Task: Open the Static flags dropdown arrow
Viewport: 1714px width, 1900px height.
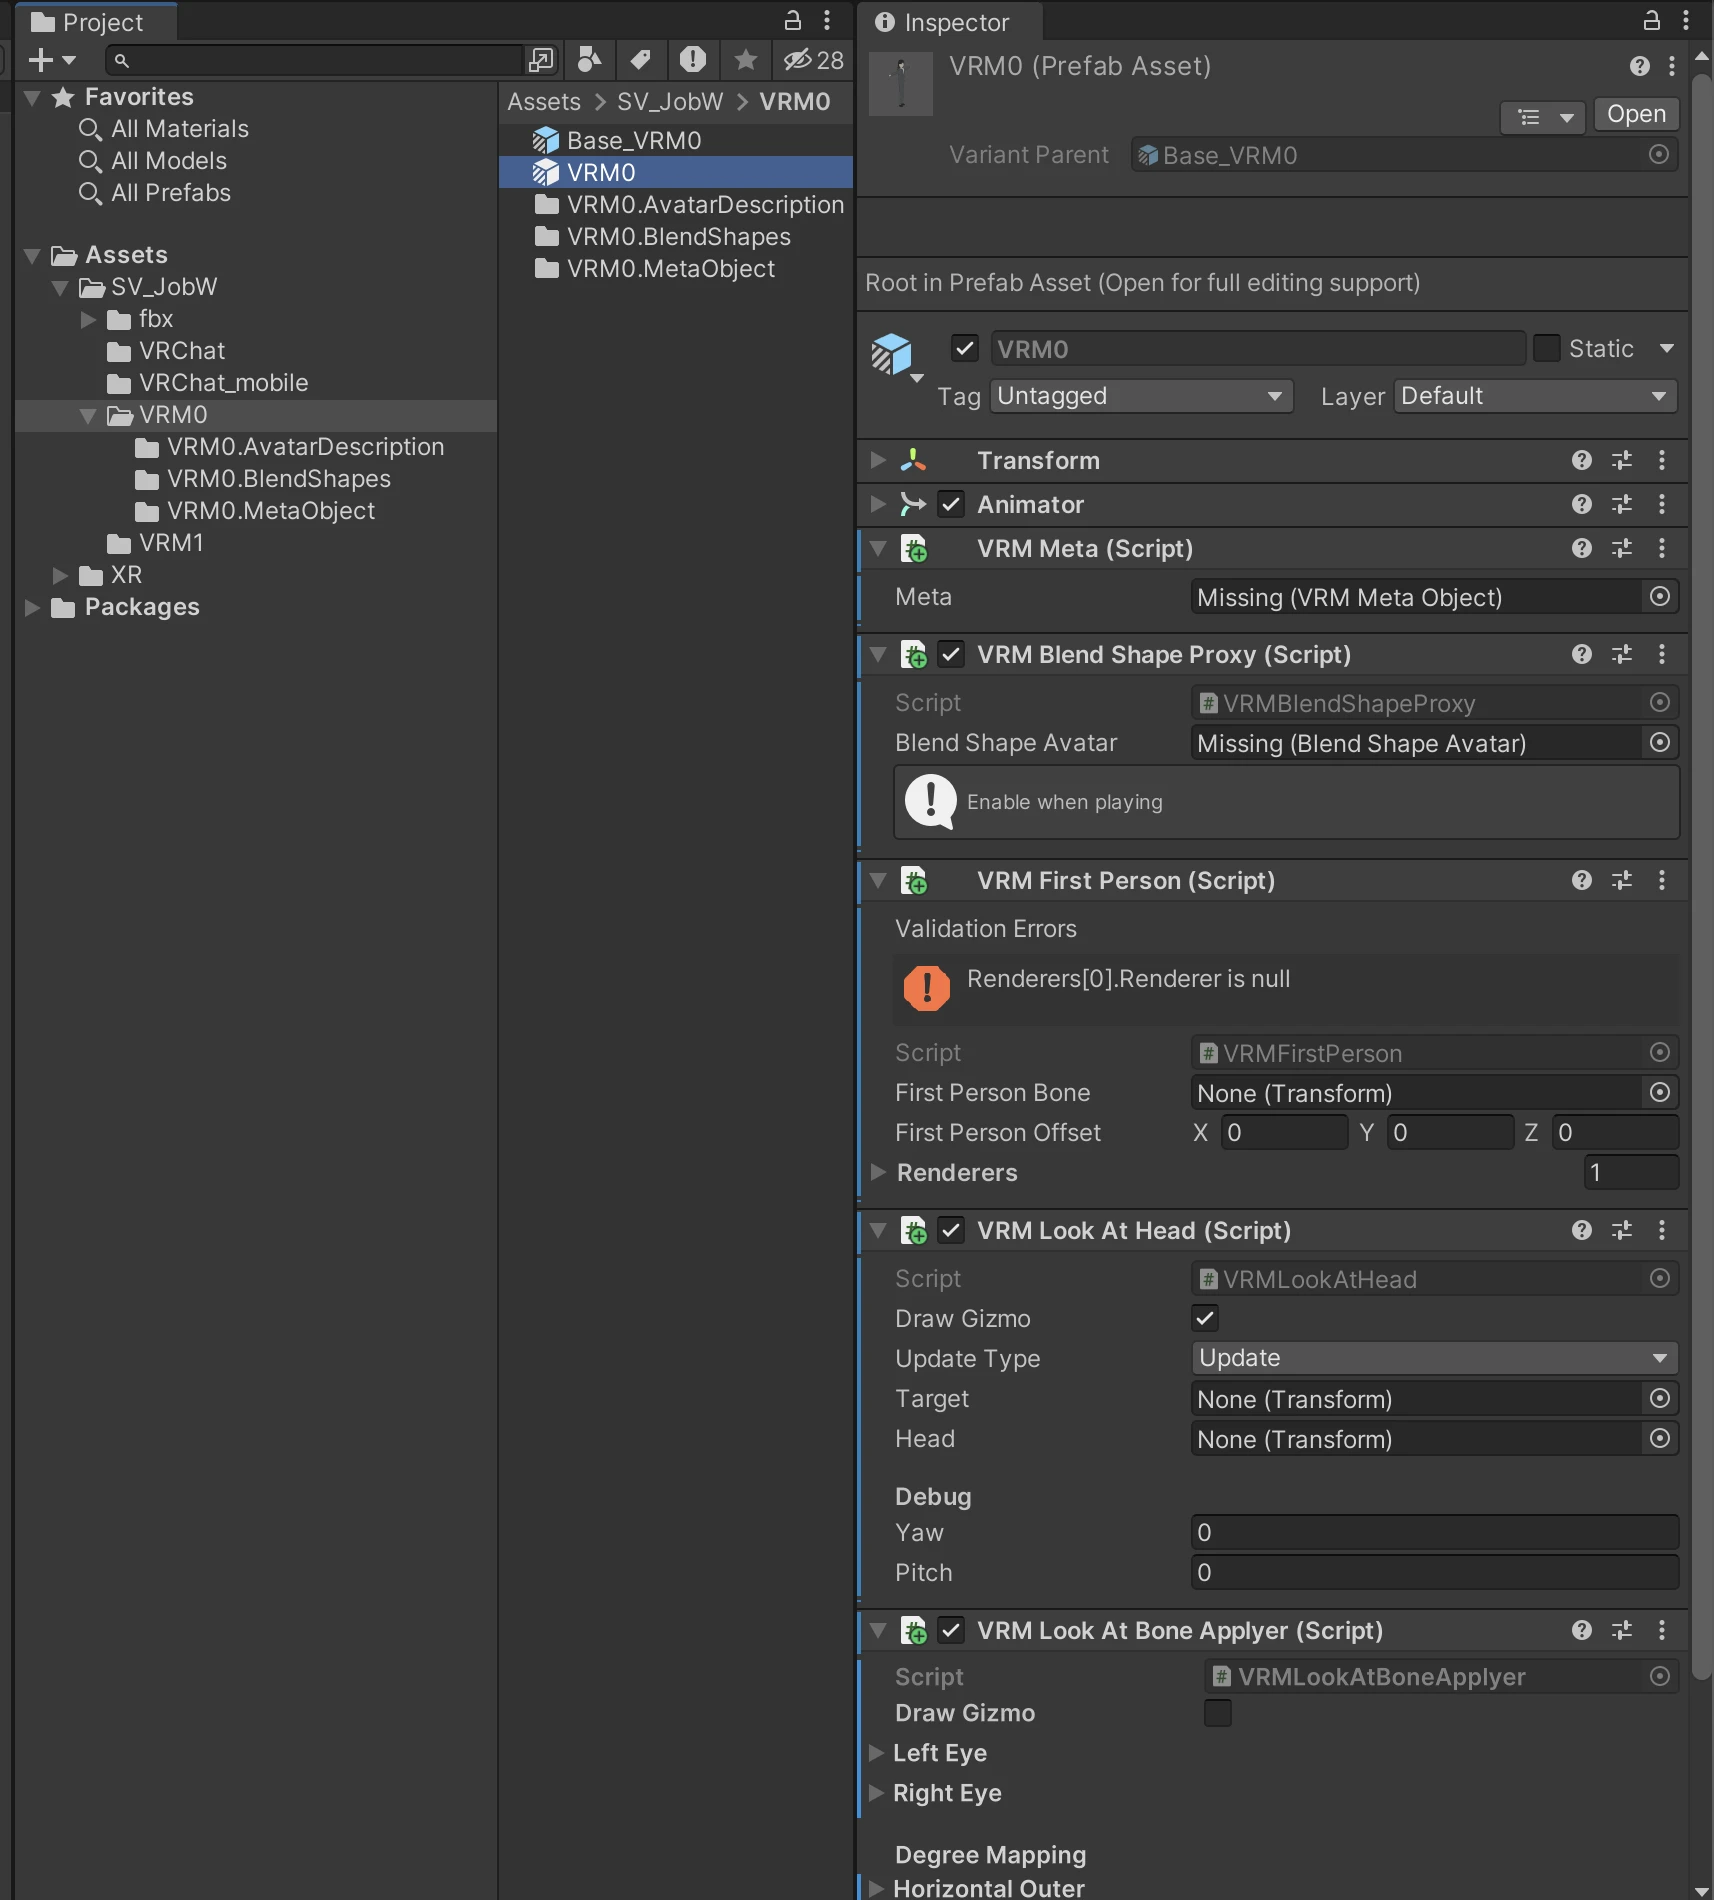Action: click(1666, 348)
